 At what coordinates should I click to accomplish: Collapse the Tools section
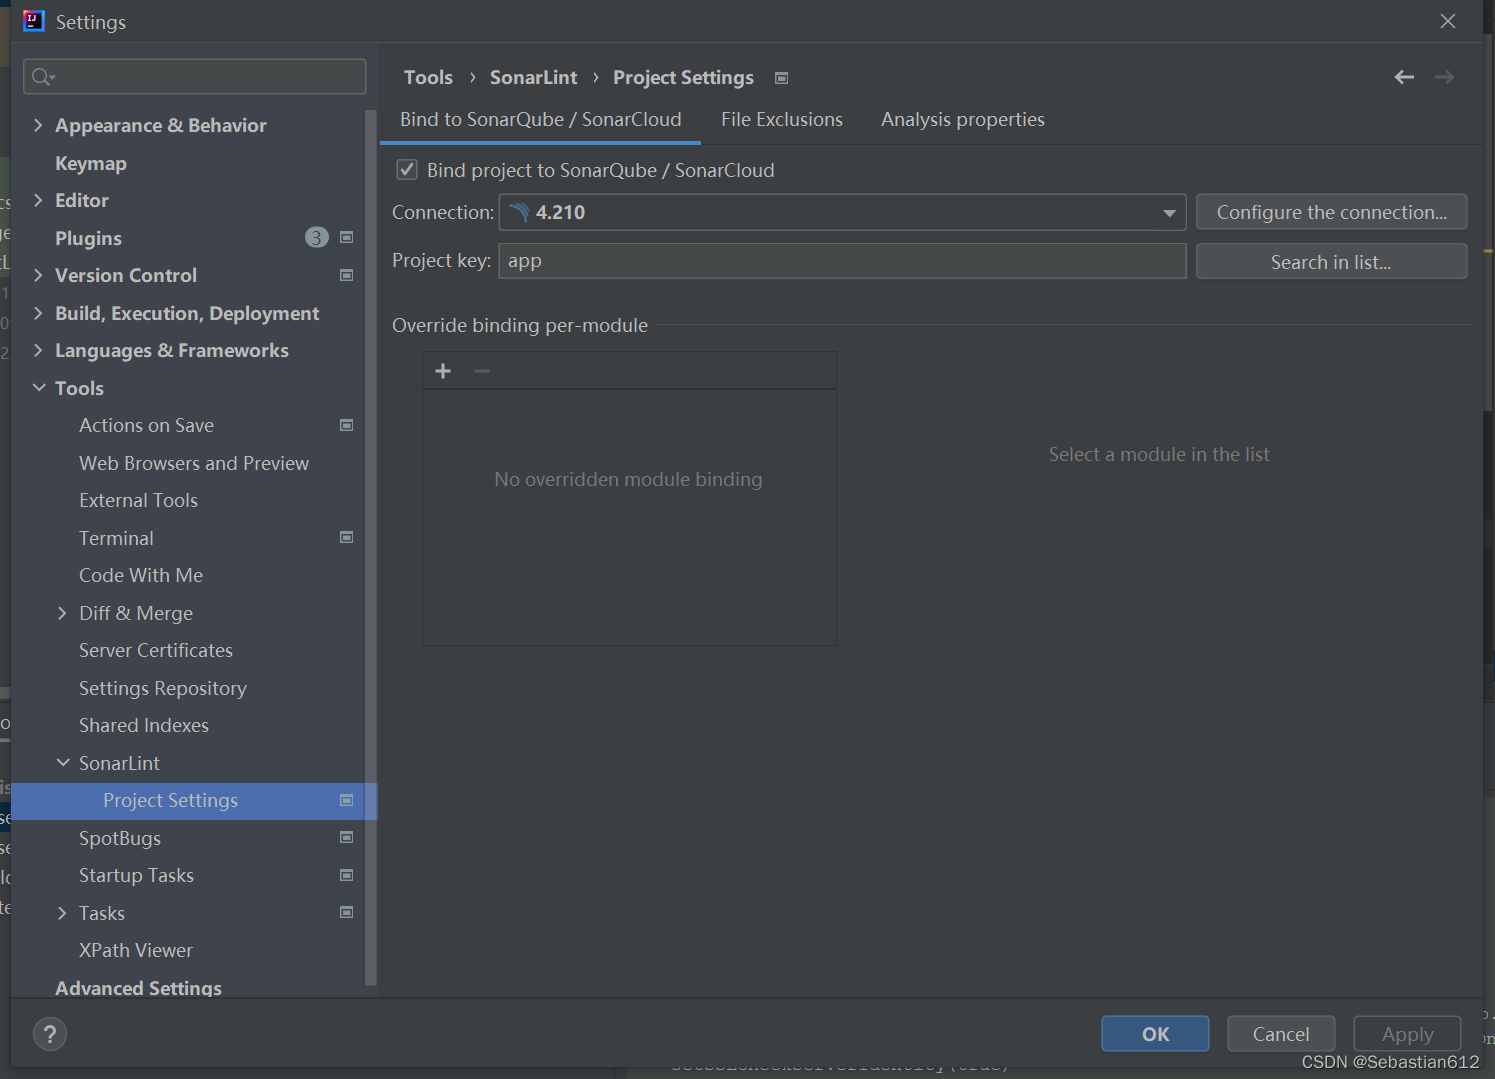pyautogui.click(x=39, y=388)
